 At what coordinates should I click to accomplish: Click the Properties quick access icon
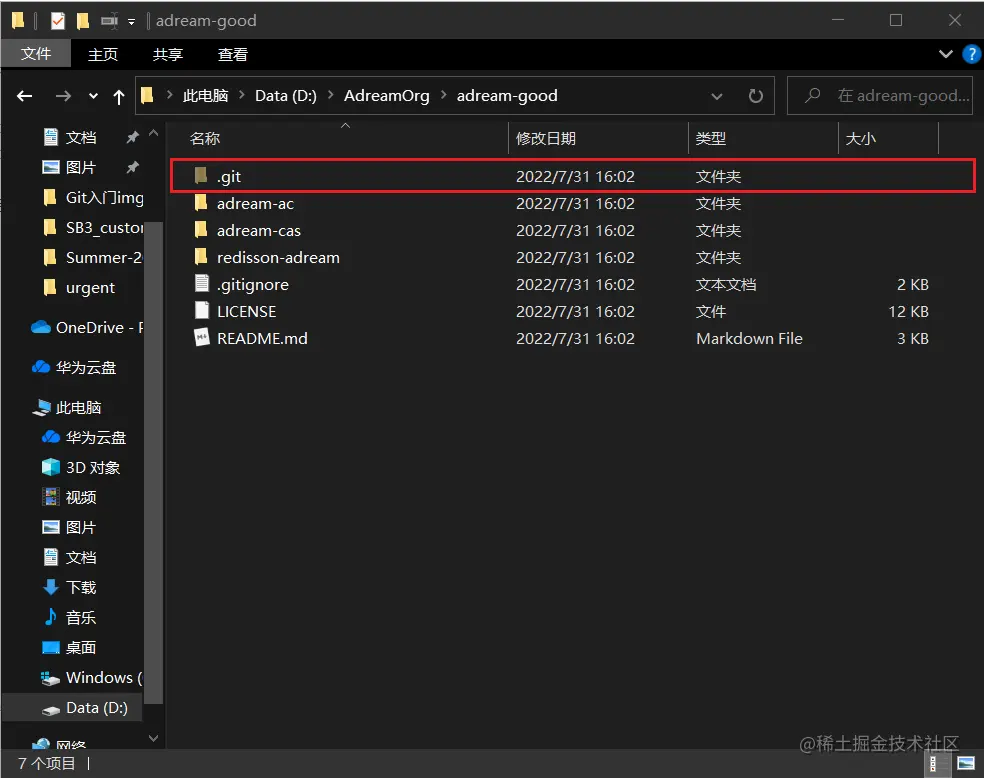(57, 21)
